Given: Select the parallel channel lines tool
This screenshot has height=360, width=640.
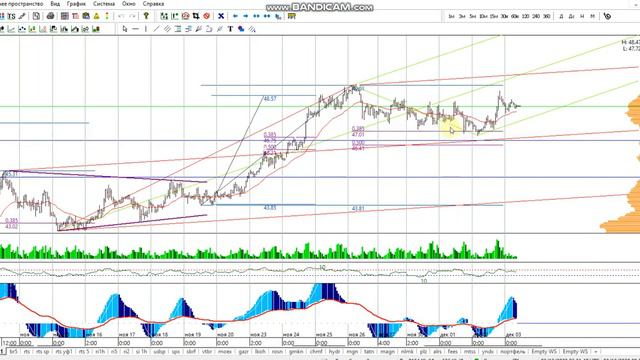Looking at the screenshot, I should tap(167, 29).
